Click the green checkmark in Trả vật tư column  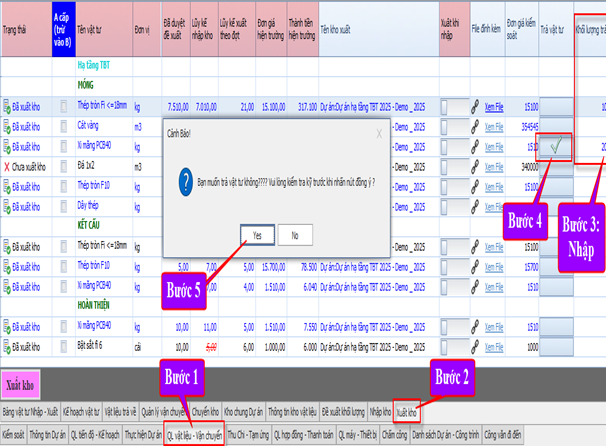click(x=555, y=146)
